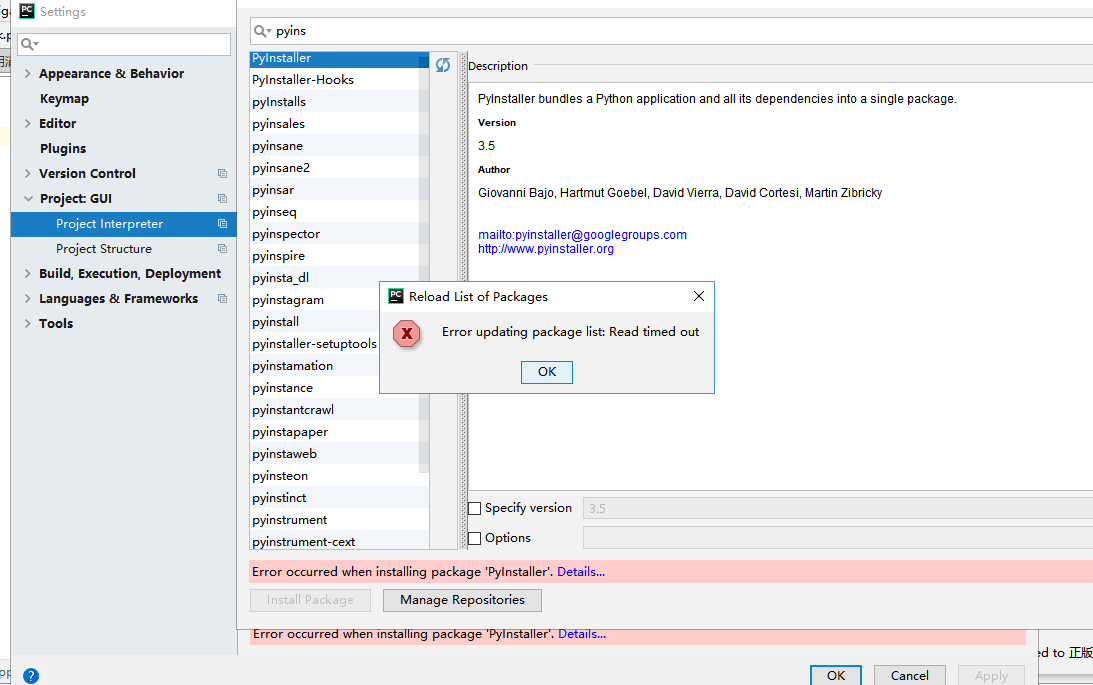Select pyinstantcrawl package

click(339, 410)
